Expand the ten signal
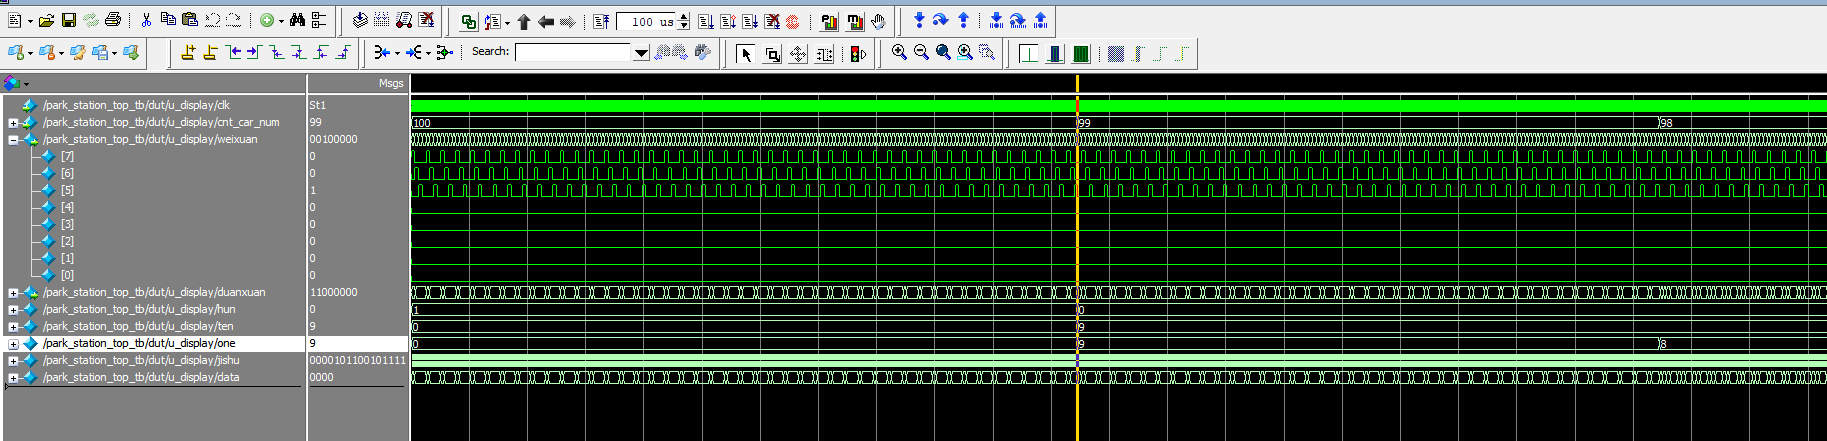This screenshot has width=1827, height=441. pyautogui.click(x=13, y=327)
